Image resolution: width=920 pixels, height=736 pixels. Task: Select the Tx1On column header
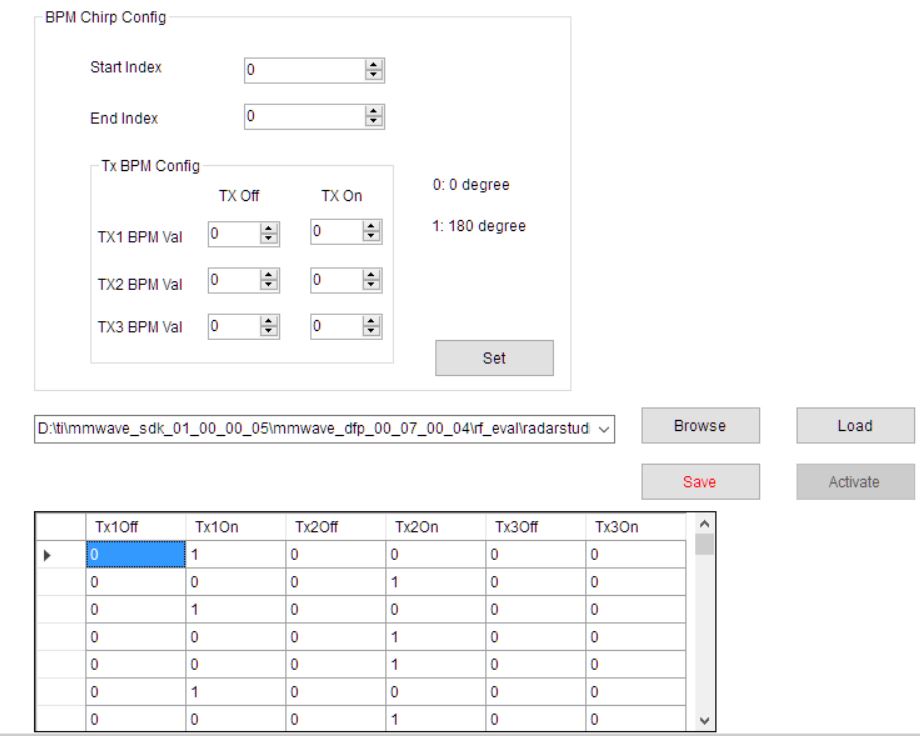(x=236, y=527)
